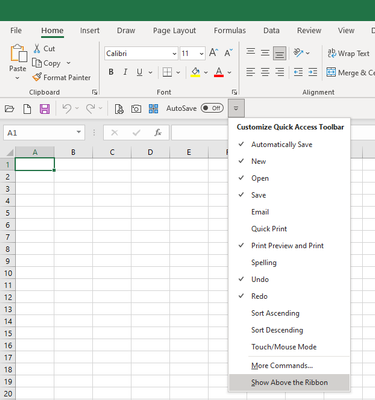This screenshot has height=400, width=375.
Task: Uncheck Undo in the customize menu
Action: coord(289,279)
